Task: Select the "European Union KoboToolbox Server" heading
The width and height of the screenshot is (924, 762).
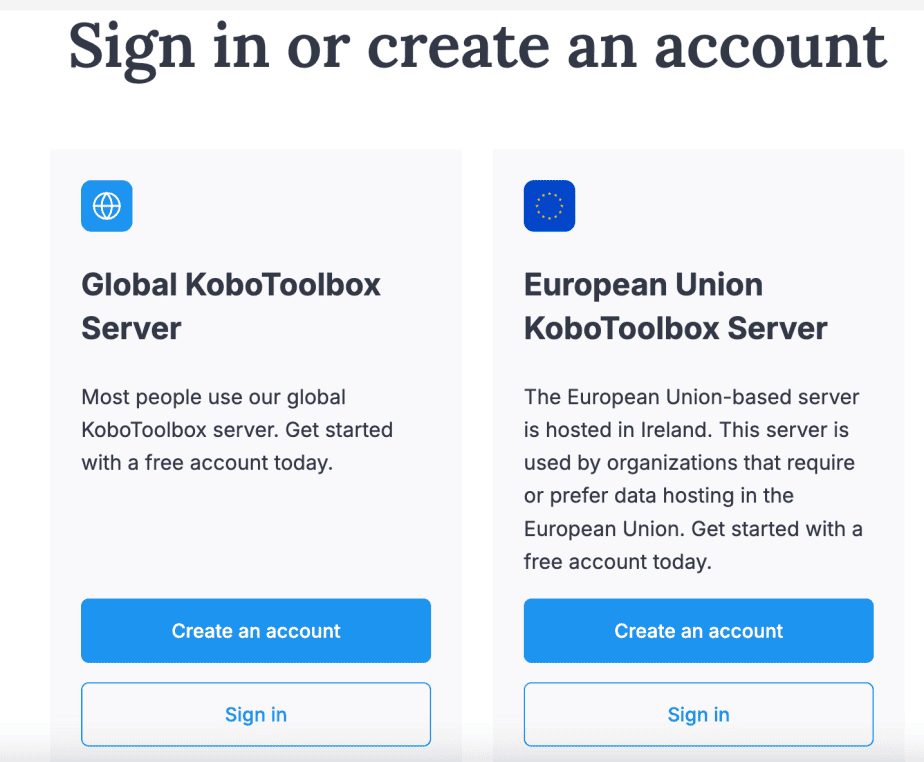Action: pyautogui.click(x=675, y=306)
